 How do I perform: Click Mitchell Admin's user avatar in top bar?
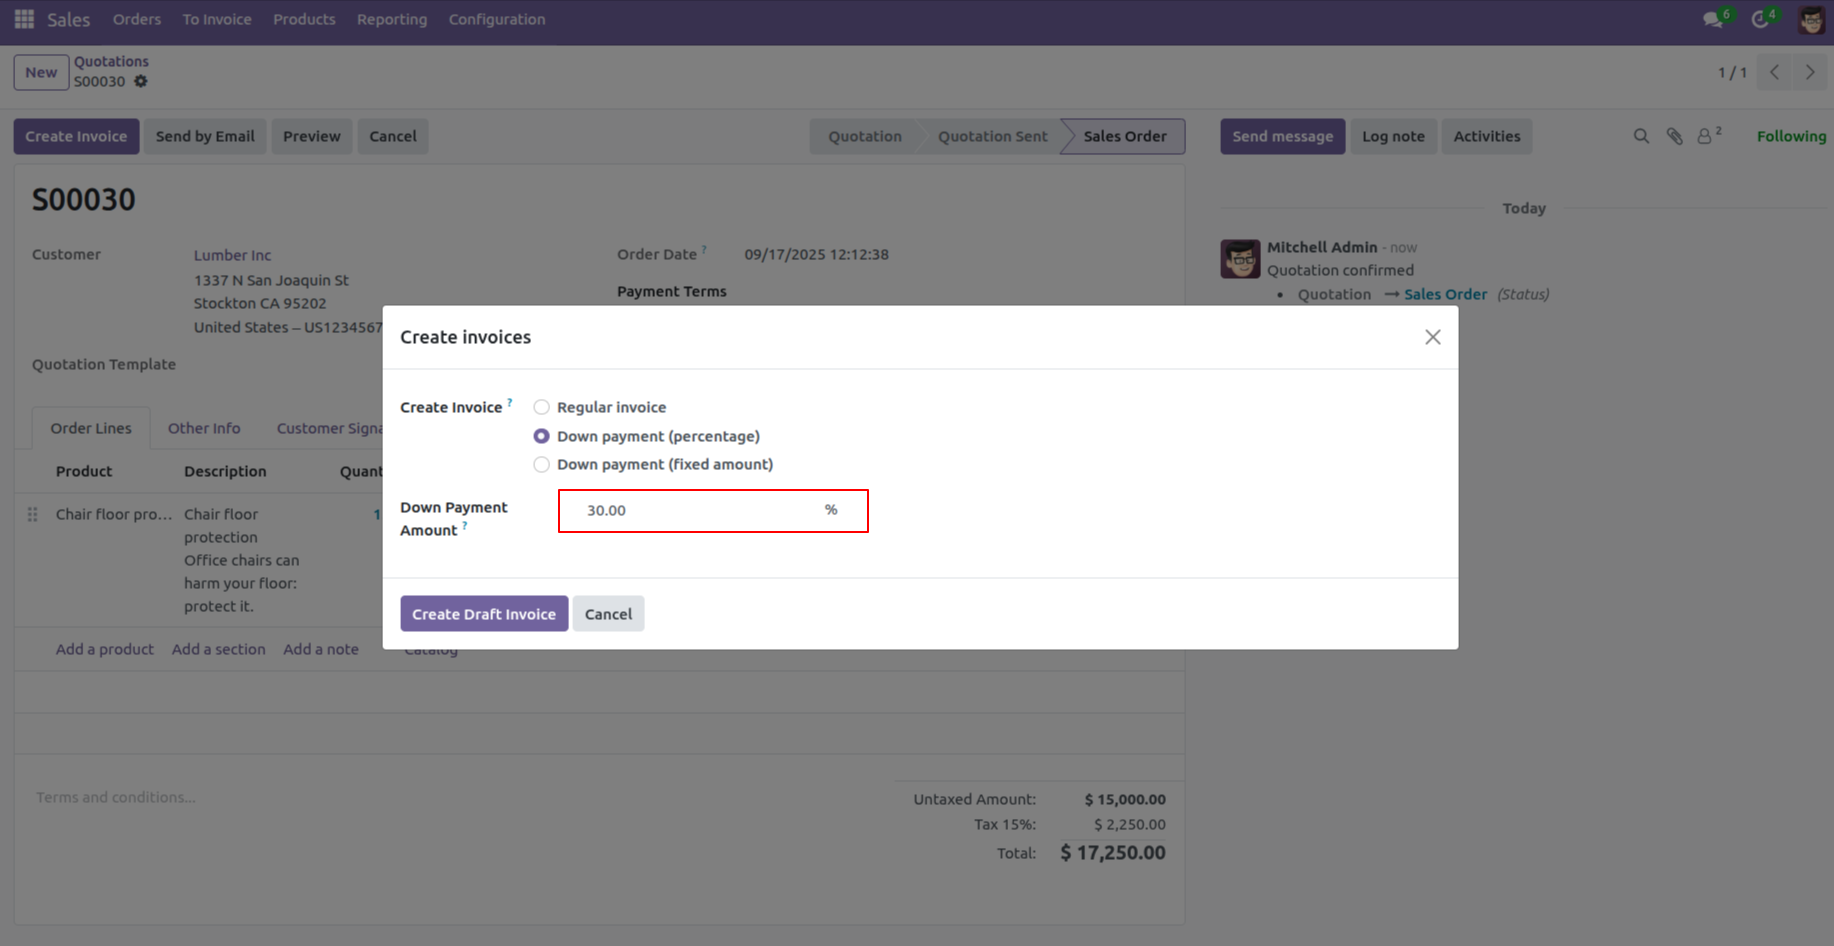1811,20
